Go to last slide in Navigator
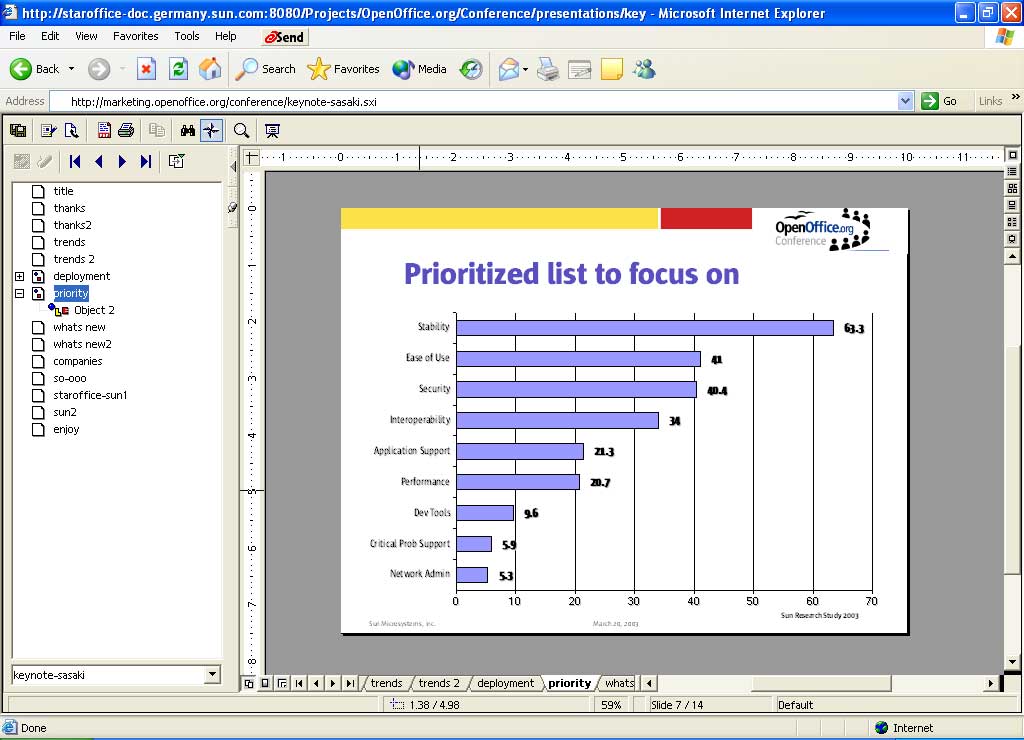This screenshot has height=740, width=1024. [x=146, y=161]
